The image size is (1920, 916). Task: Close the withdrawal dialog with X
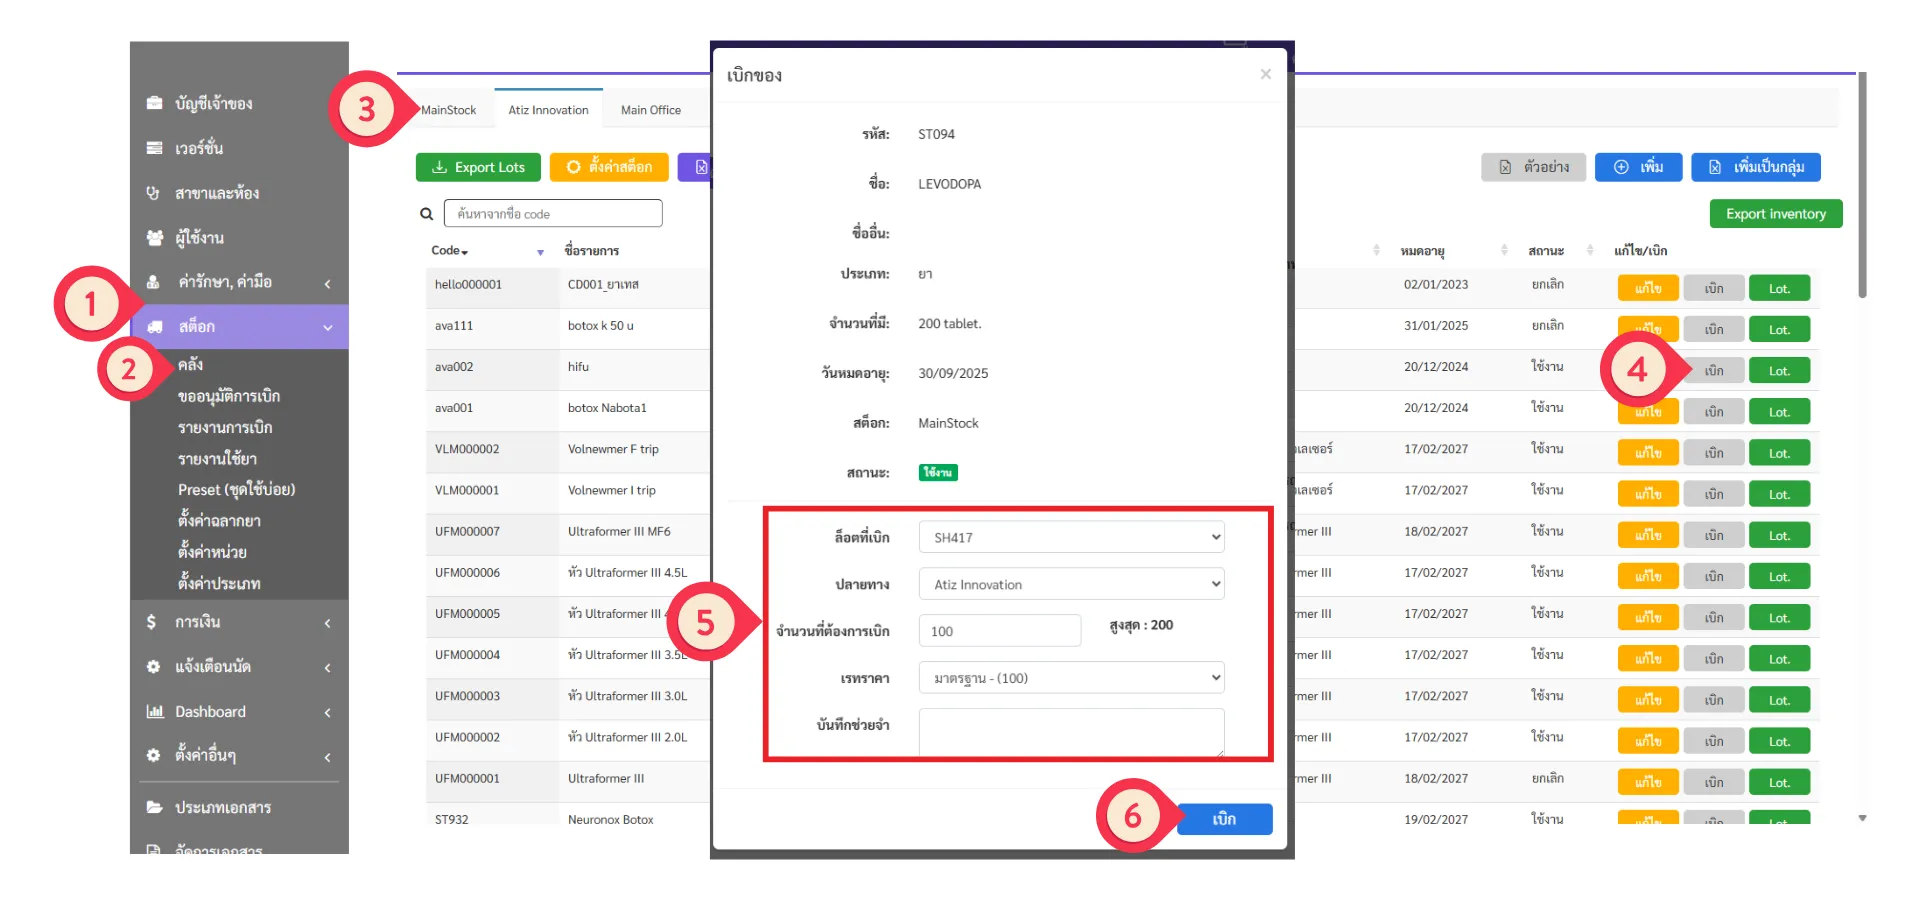[1265, 75]
